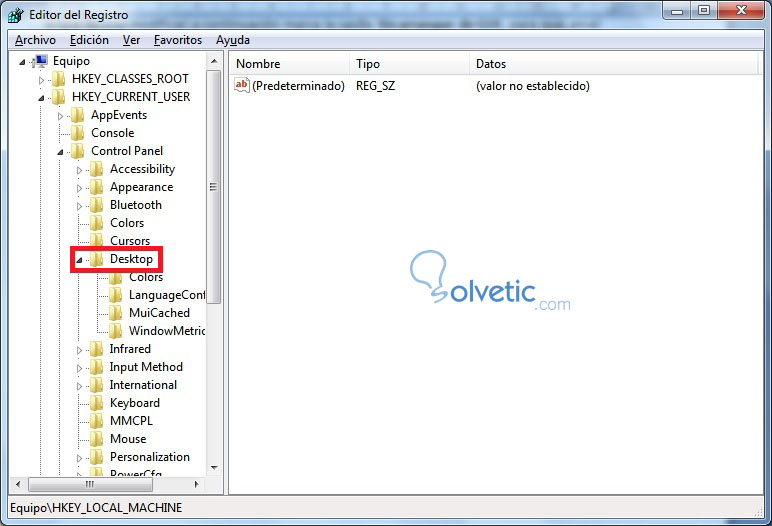The width and height of the screenshot is (772, 526).
Task: Expand the Accessibility key
Action: [x=79, y=170]
